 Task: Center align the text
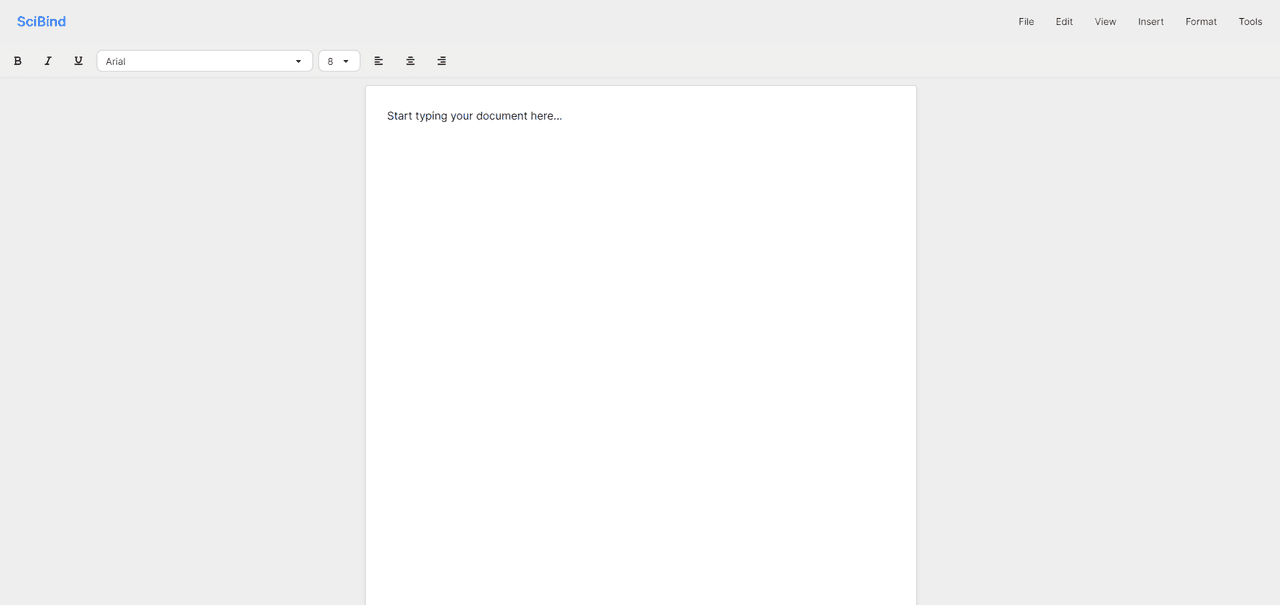point(410,61)
